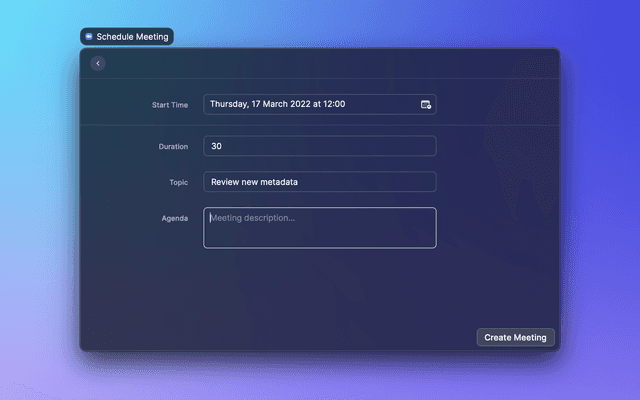The image size is (640, 400).
Task: Click the Topic label
Action: 178,182
